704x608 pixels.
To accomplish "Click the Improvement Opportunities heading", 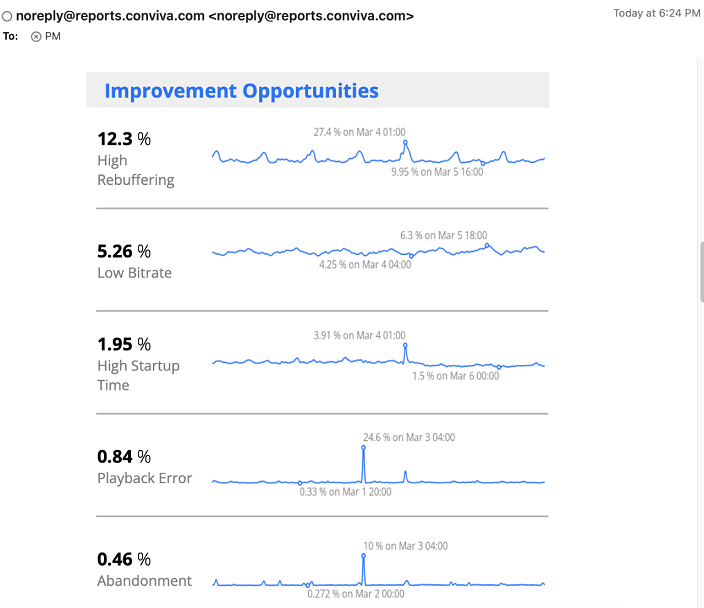I will click(x=242, y=91).
